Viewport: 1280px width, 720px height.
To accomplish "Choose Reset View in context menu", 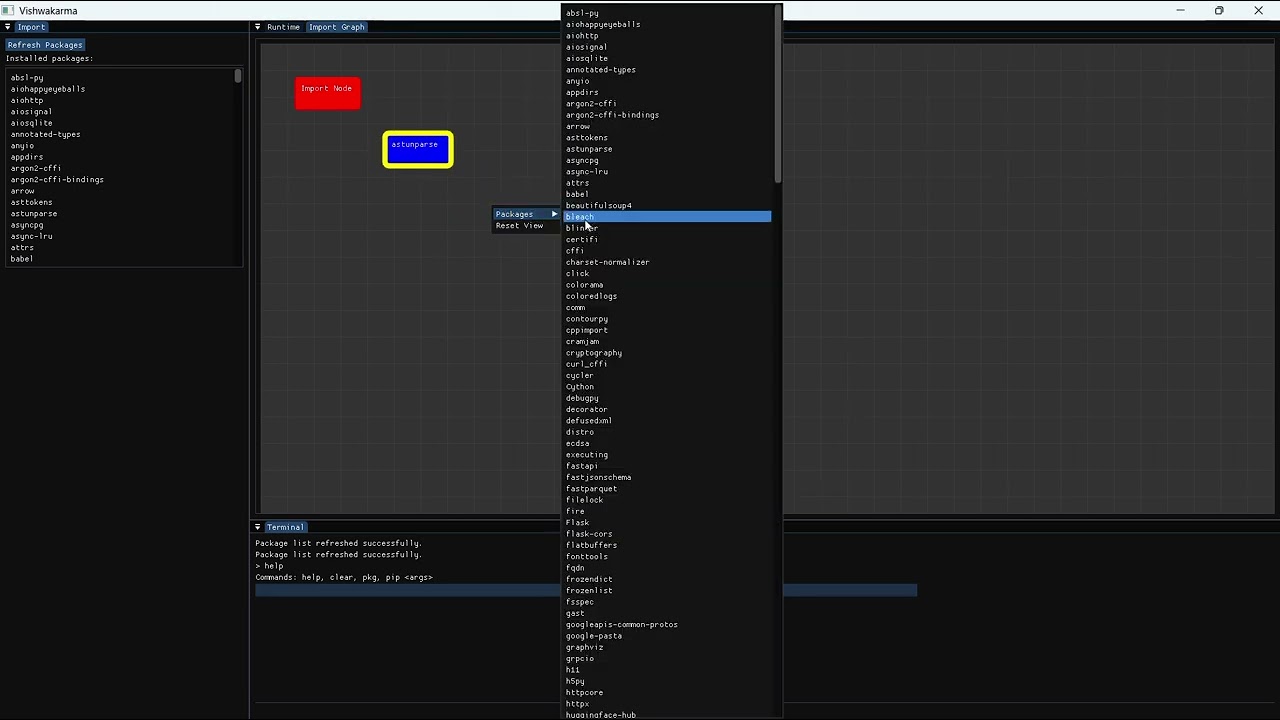I will (x=519, y=226).
